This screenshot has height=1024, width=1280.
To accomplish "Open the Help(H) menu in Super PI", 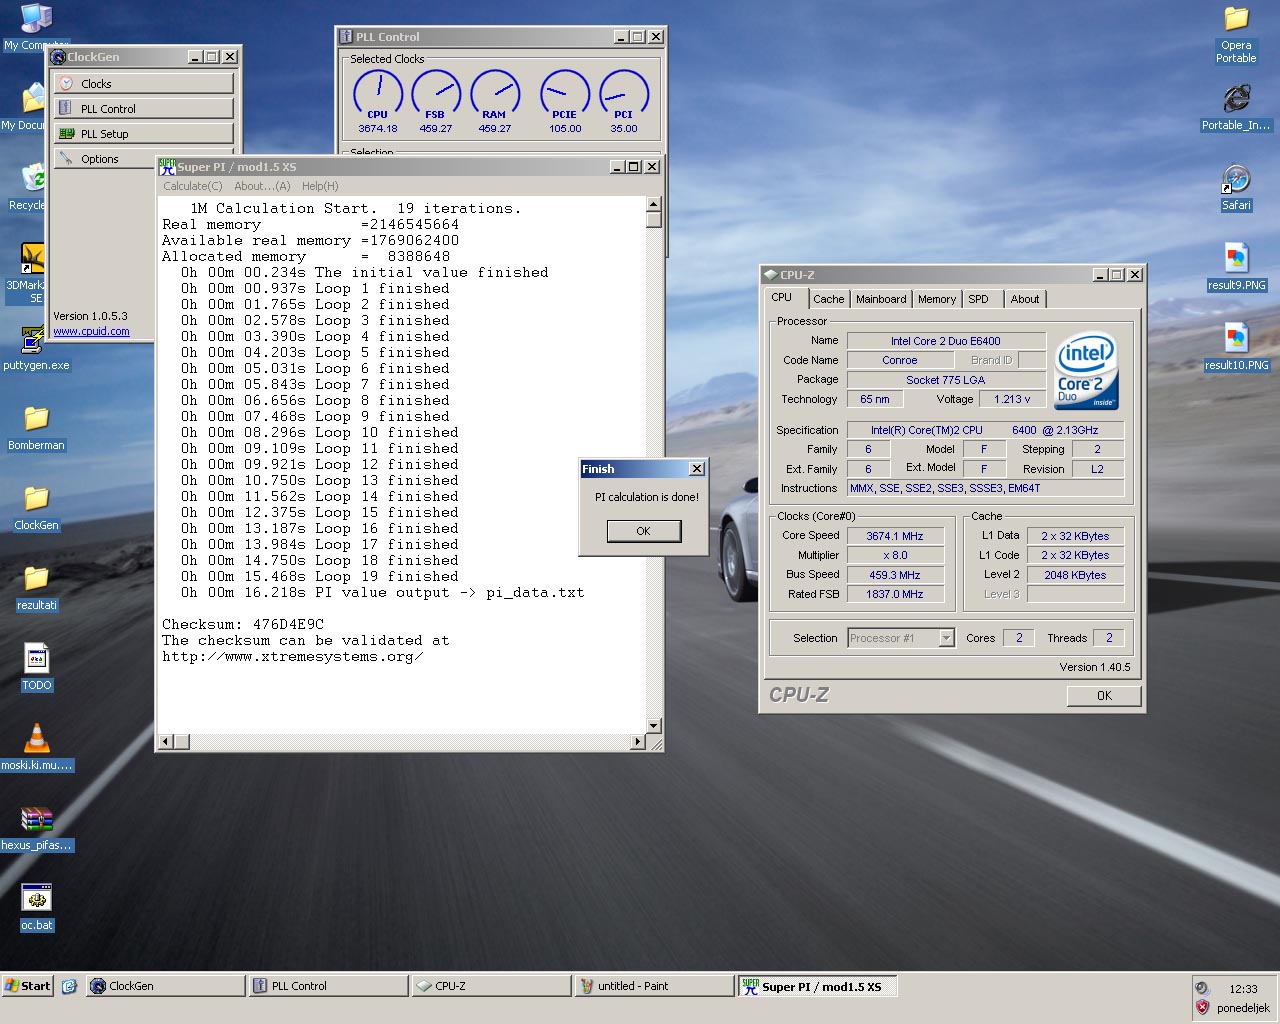I will (320, 186).
